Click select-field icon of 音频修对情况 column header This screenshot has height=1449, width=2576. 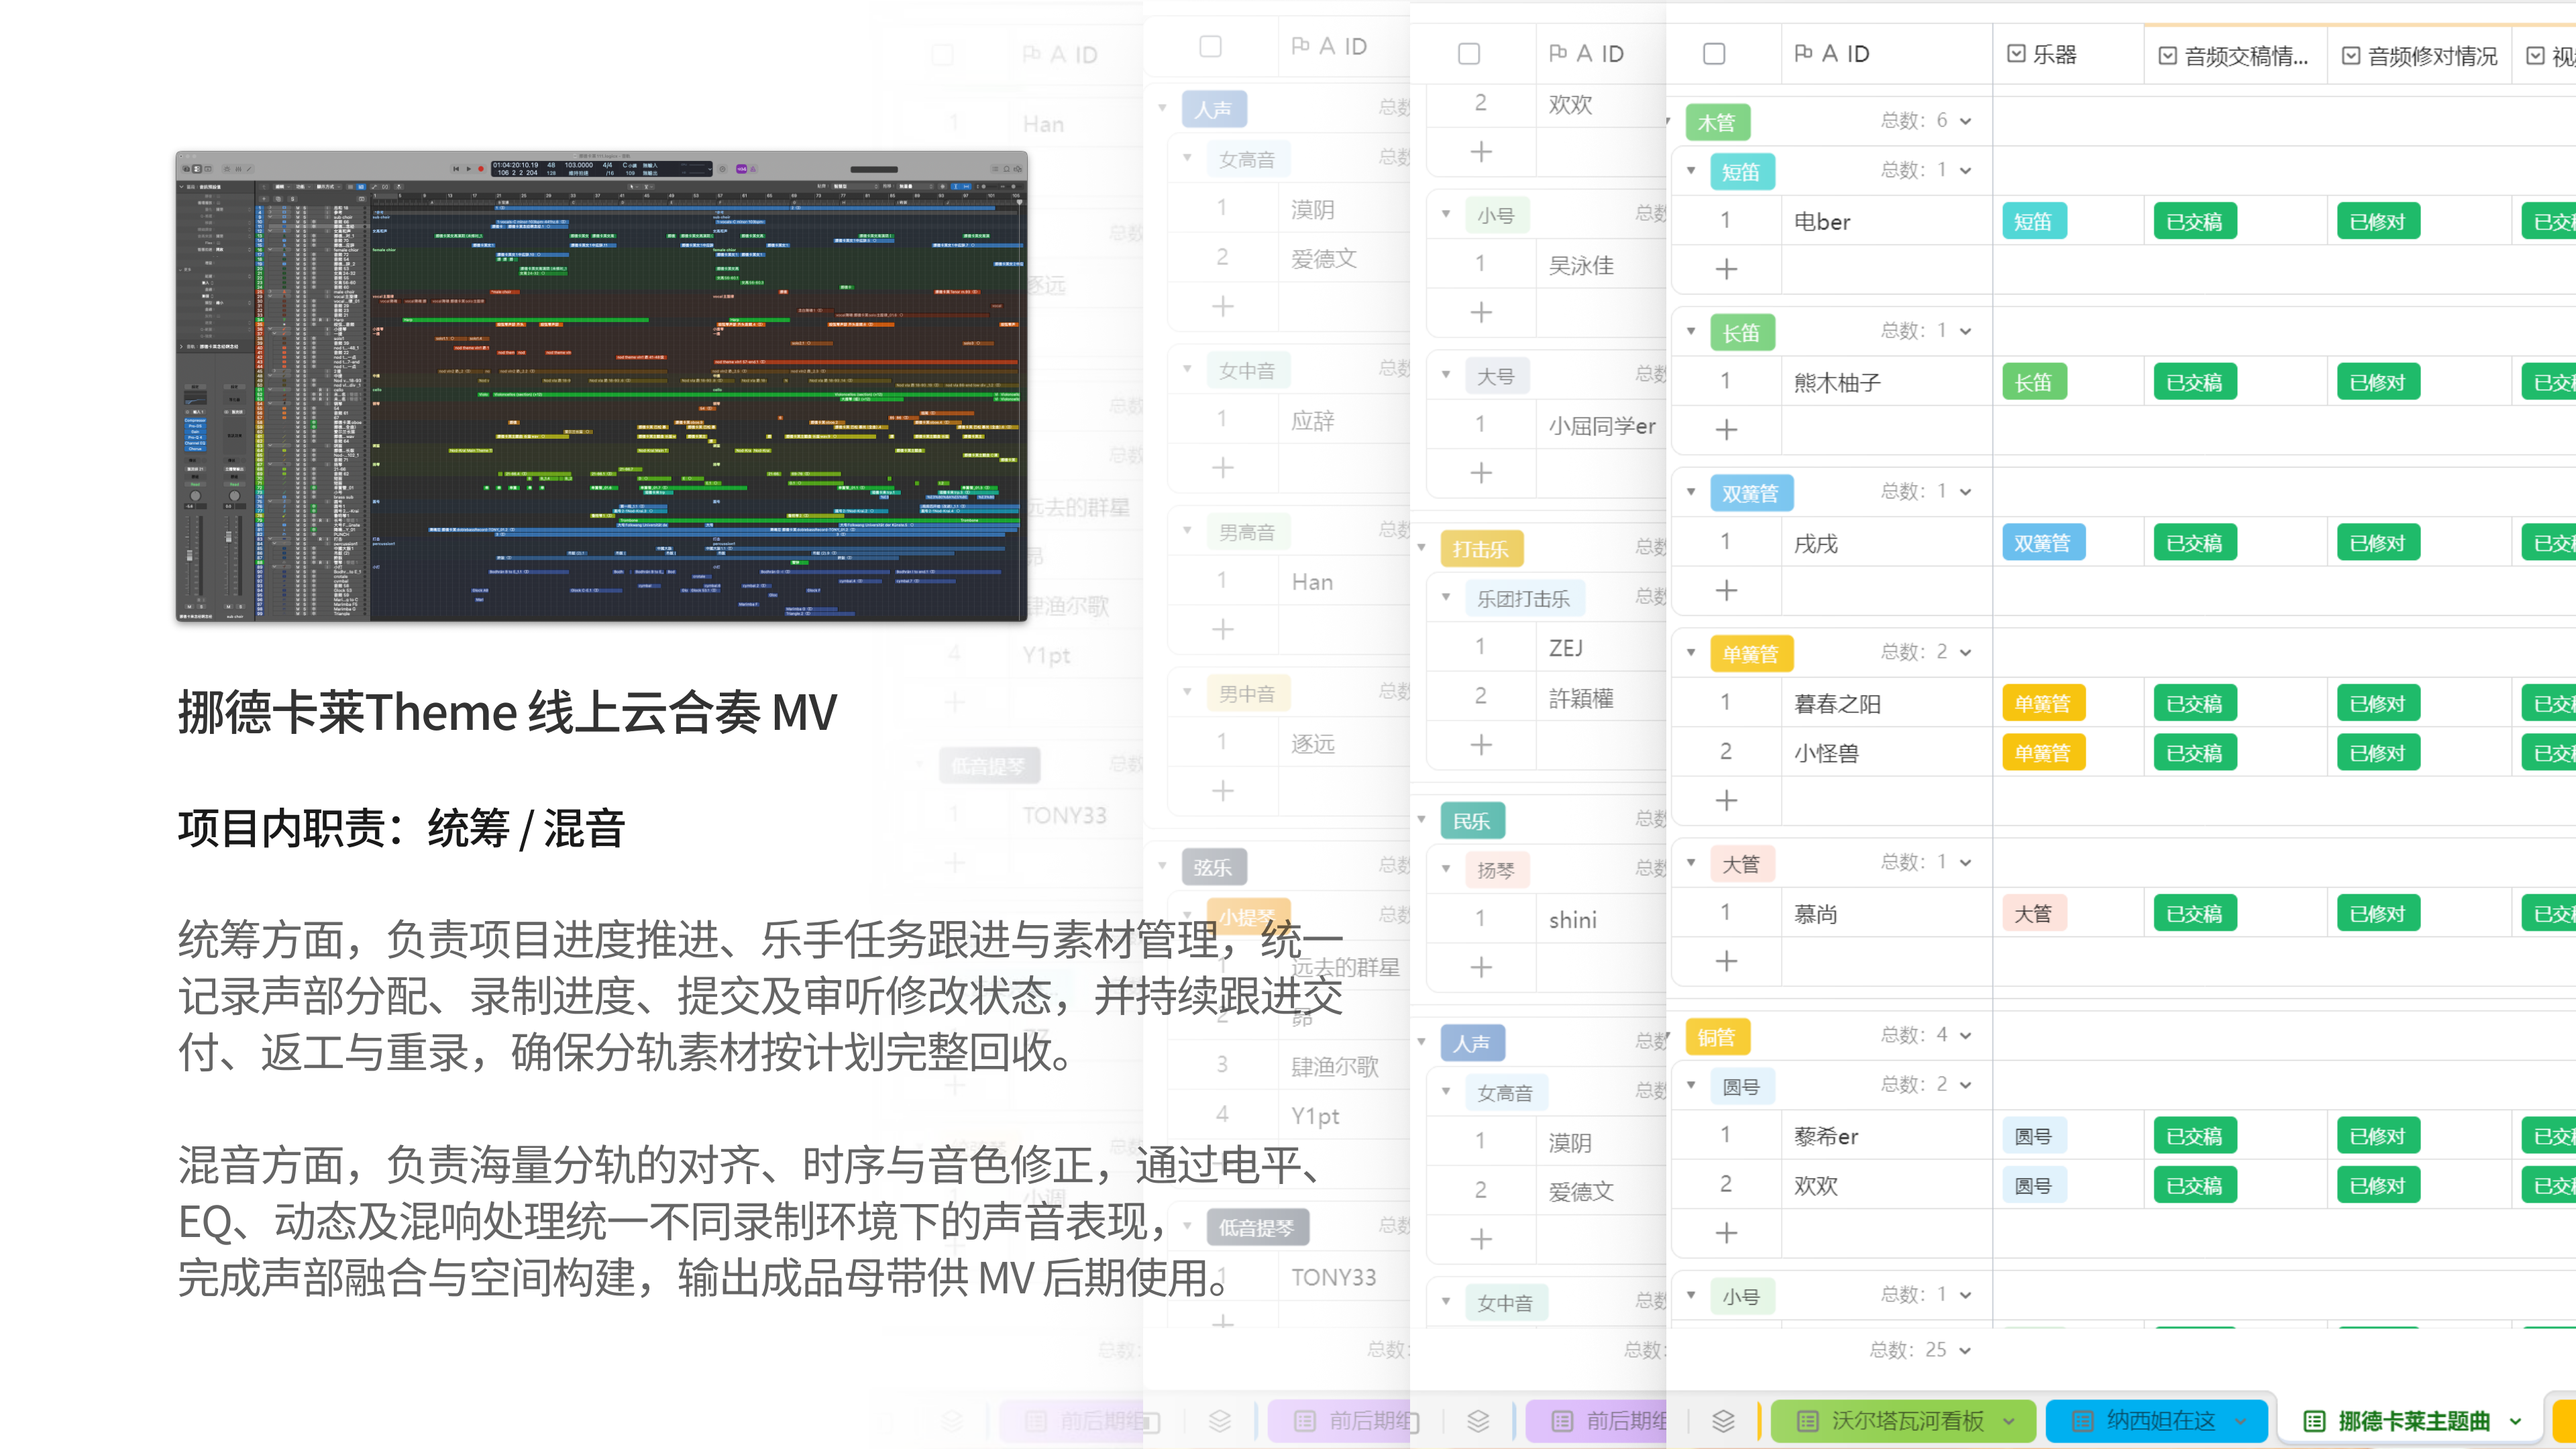2351,56
